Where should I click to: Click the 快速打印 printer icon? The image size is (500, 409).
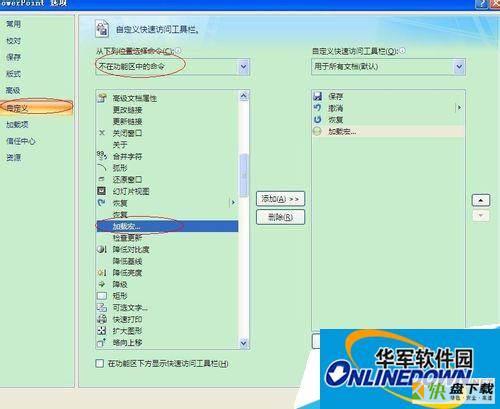(x=102, y=319)
